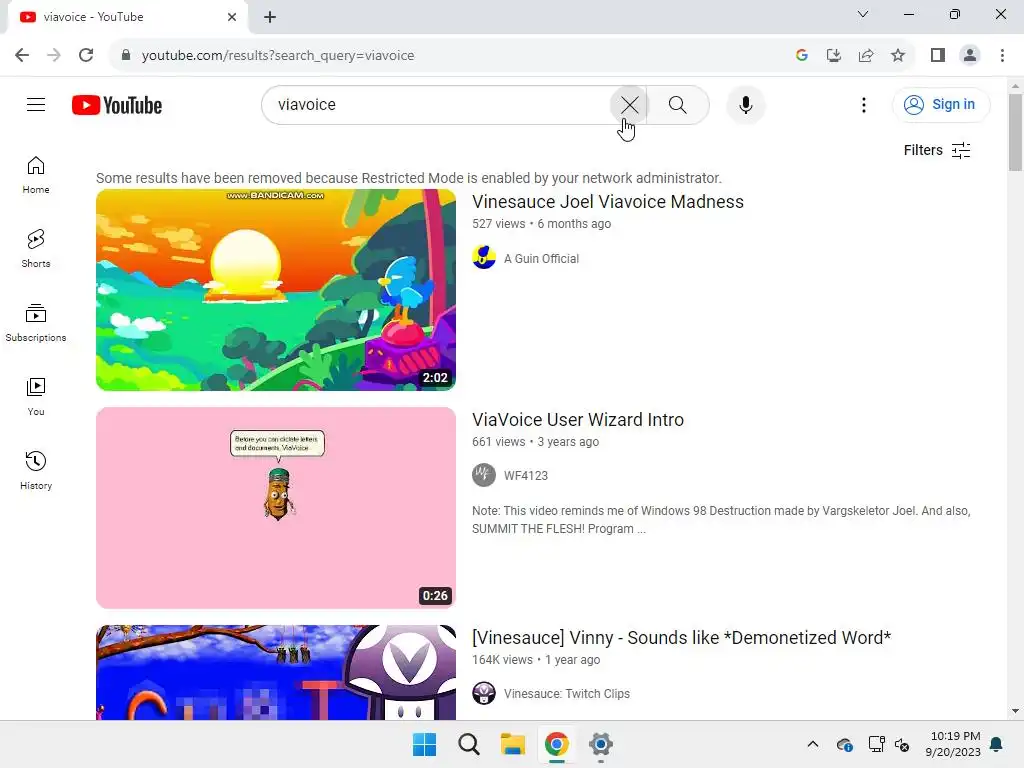Click Chrome icon in taskbar
1024x768 pixels.
tap(556, 744)
